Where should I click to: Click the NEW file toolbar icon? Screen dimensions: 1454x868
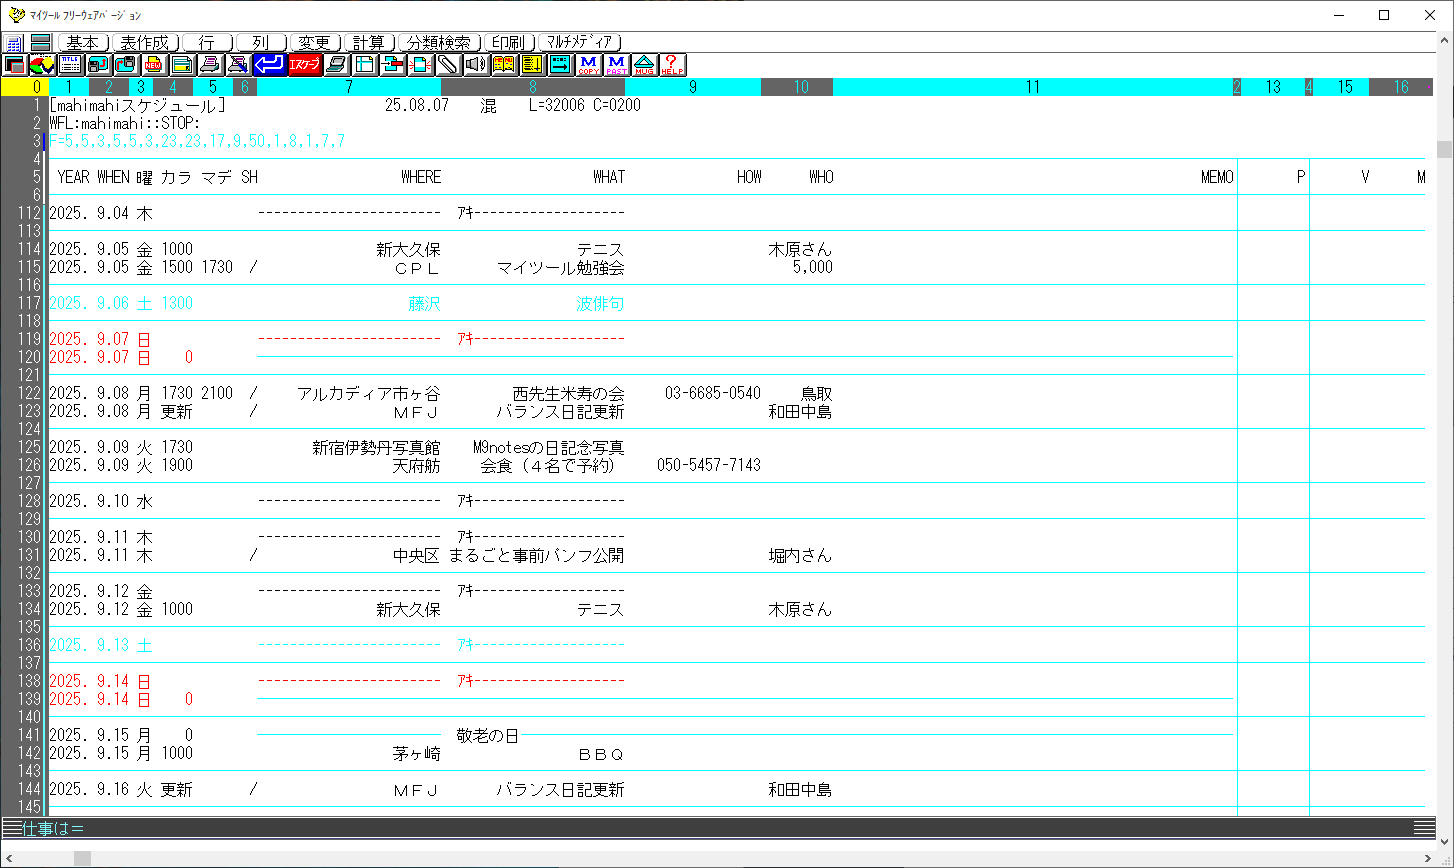coord(155,65)
